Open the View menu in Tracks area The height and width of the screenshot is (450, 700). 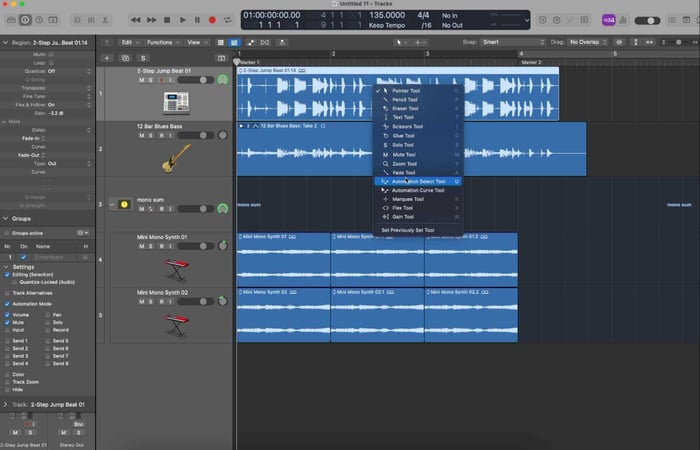(x=196, y=42)
